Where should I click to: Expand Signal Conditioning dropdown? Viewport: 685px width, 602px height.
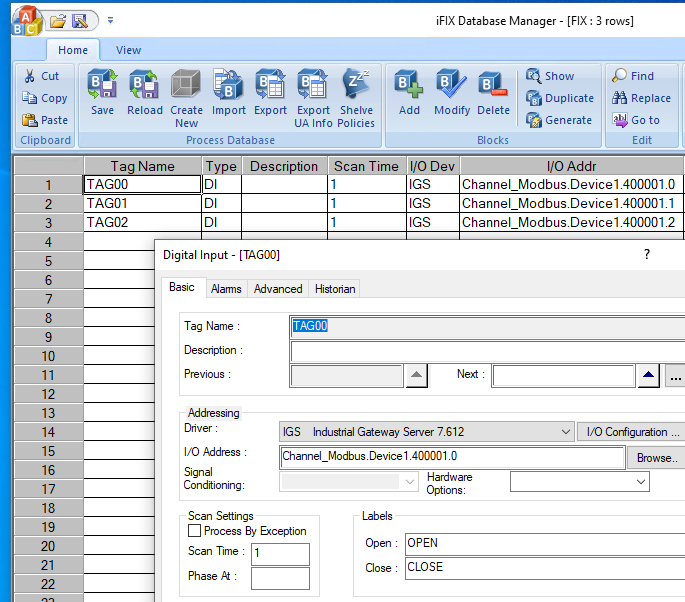[x=409, y=481]
